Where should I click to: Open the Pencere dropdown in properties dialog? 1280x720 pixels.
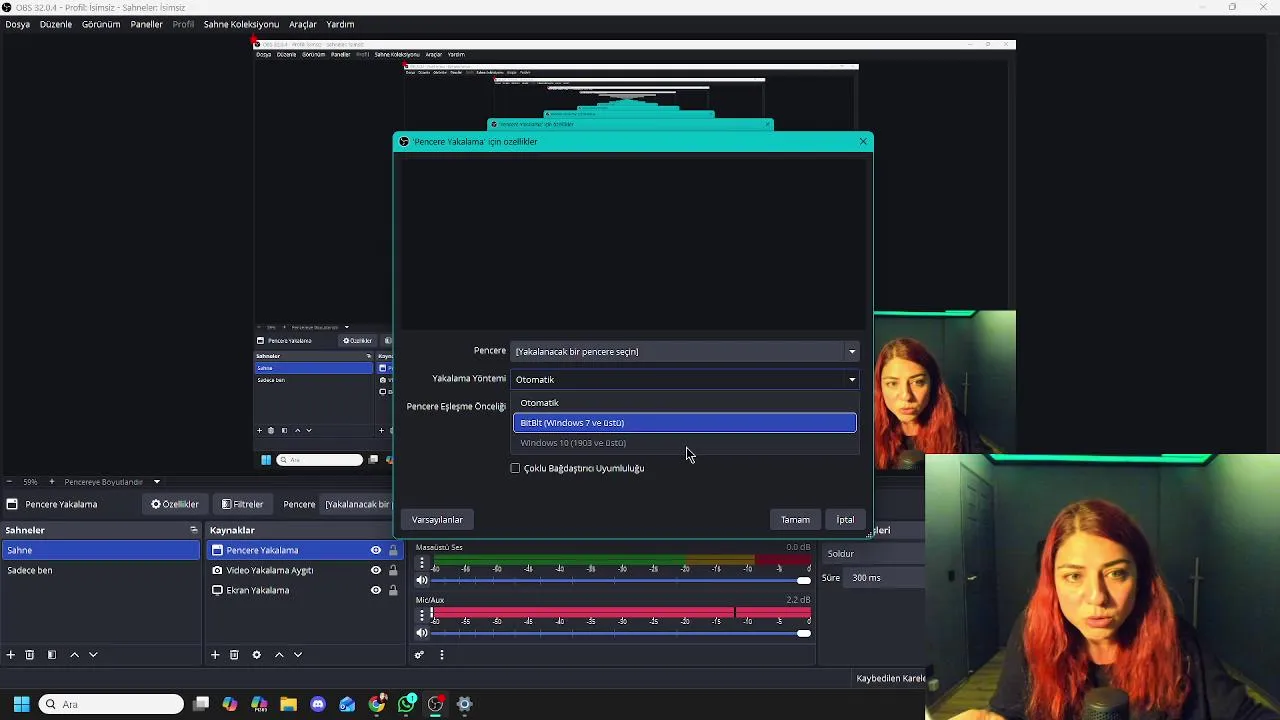pos(685,351)
